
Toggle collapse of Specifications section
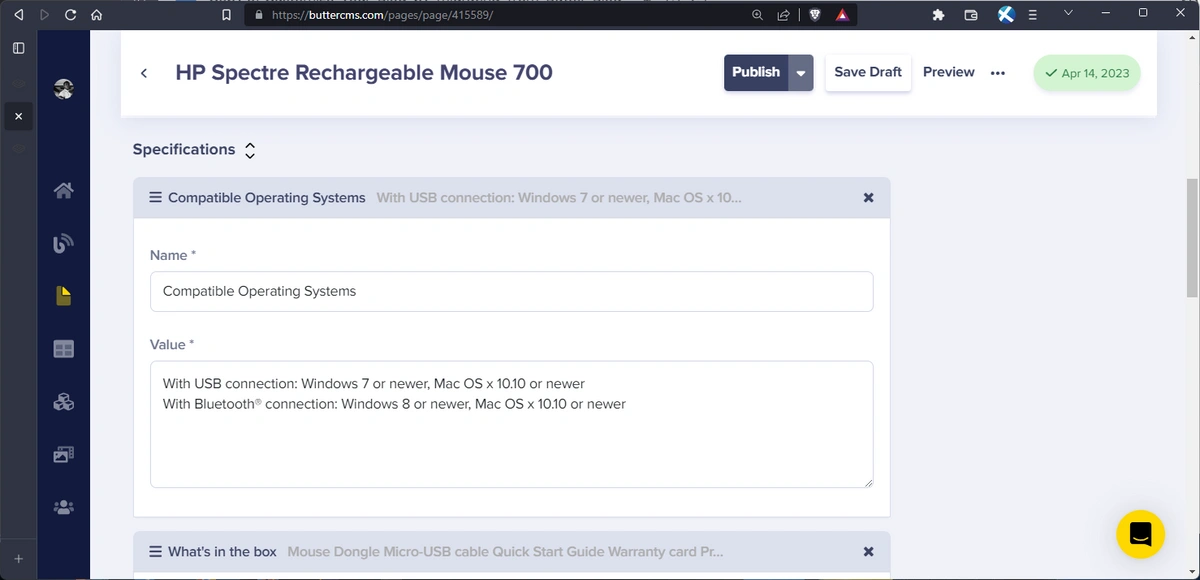[x=250, y=150]
